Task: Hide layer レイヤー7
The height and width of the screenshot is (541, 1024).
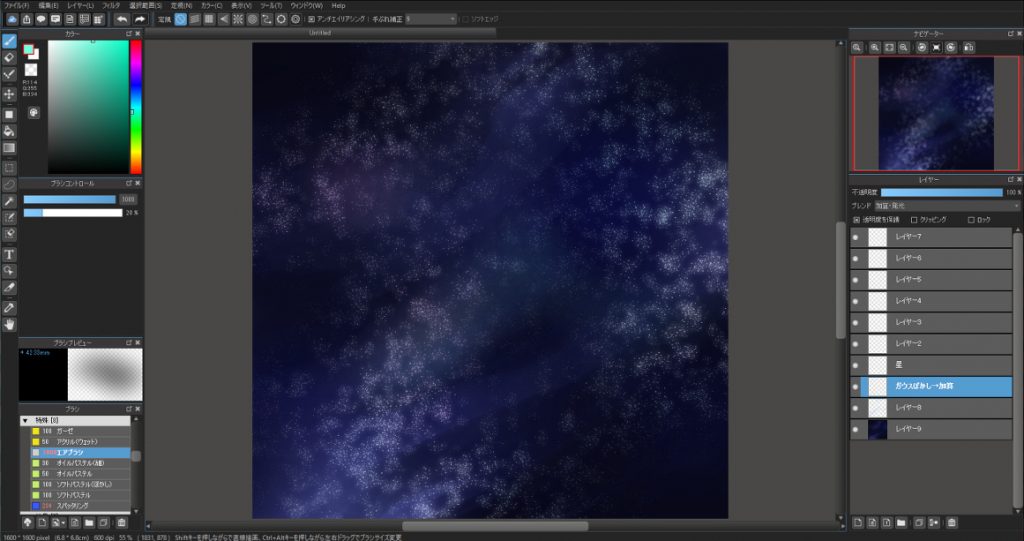Action: pos(856,237)
